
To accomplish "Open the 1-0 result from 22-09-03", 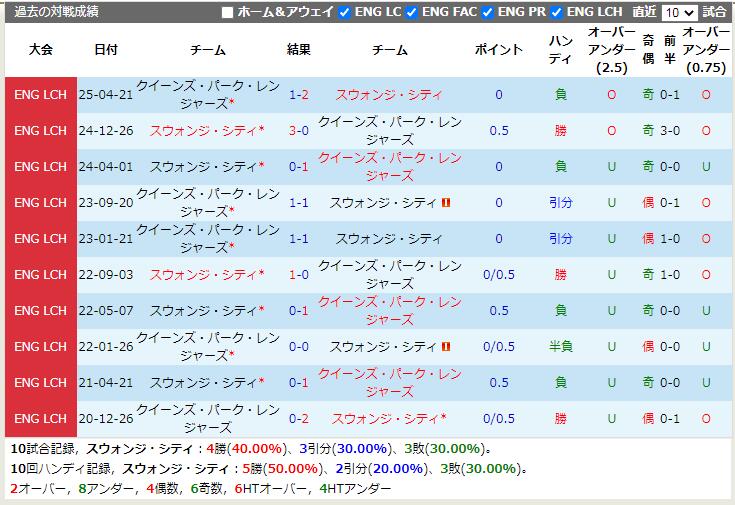I will (298, 275).
